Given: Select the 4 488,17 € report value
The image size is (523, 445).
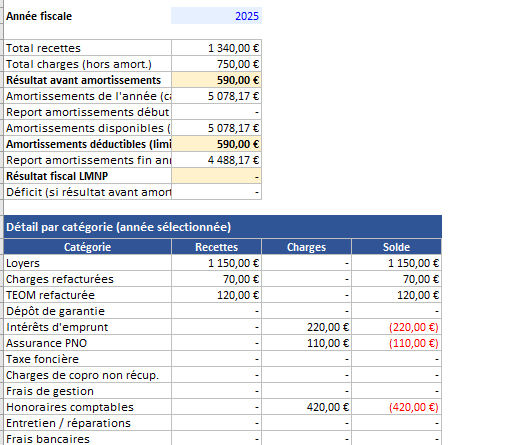Looking at the screenshot, I should pos(216,160).
